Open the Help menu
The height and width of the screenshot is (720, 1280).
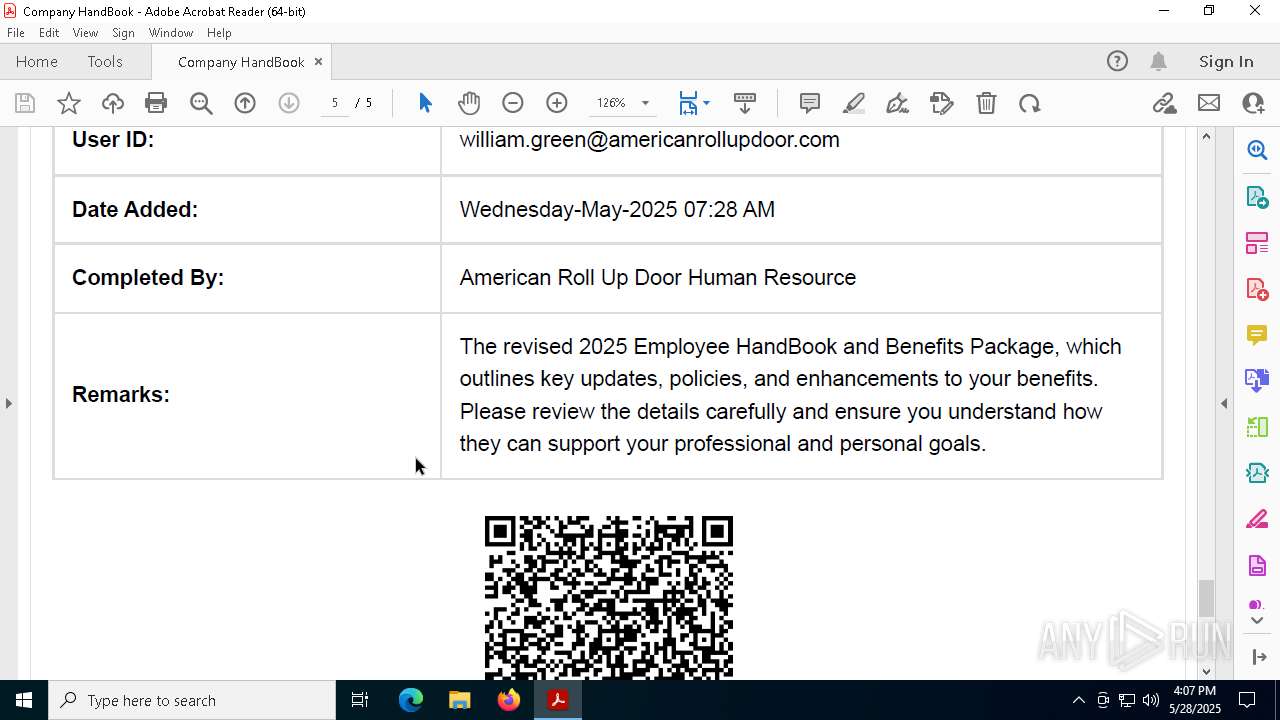pyautogui.click(x=219, y=33)
